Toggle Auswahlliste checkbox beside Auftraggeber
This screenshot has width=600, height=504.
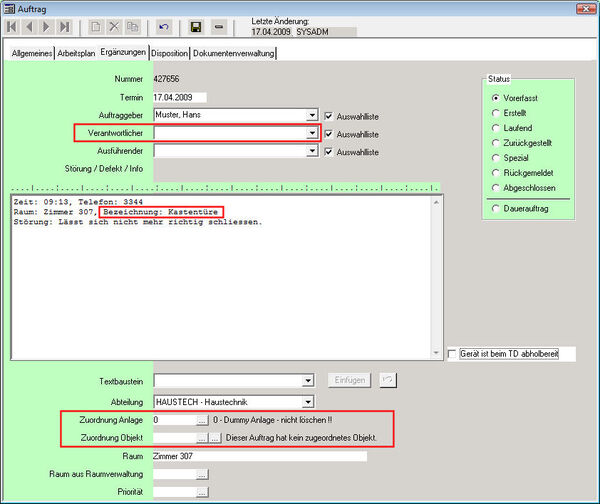[330, 115]
